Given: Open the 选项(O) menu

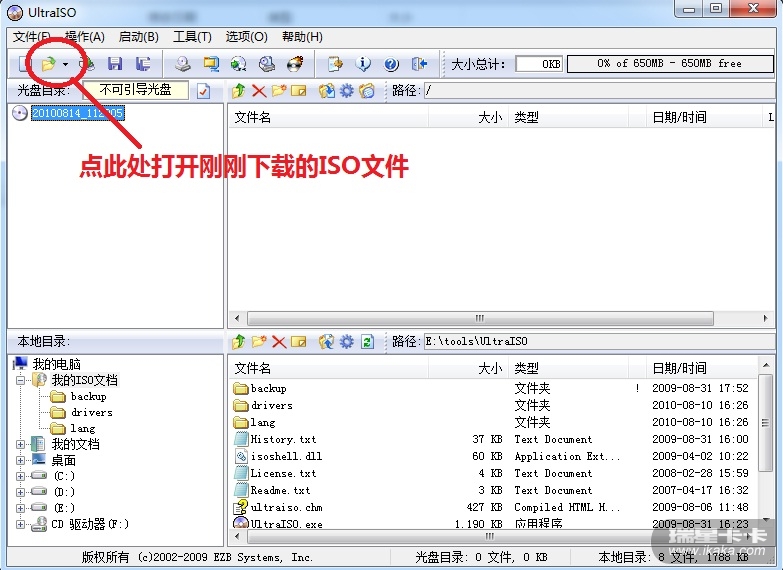Looking at the screenshot, I should (x=246, y=37).
